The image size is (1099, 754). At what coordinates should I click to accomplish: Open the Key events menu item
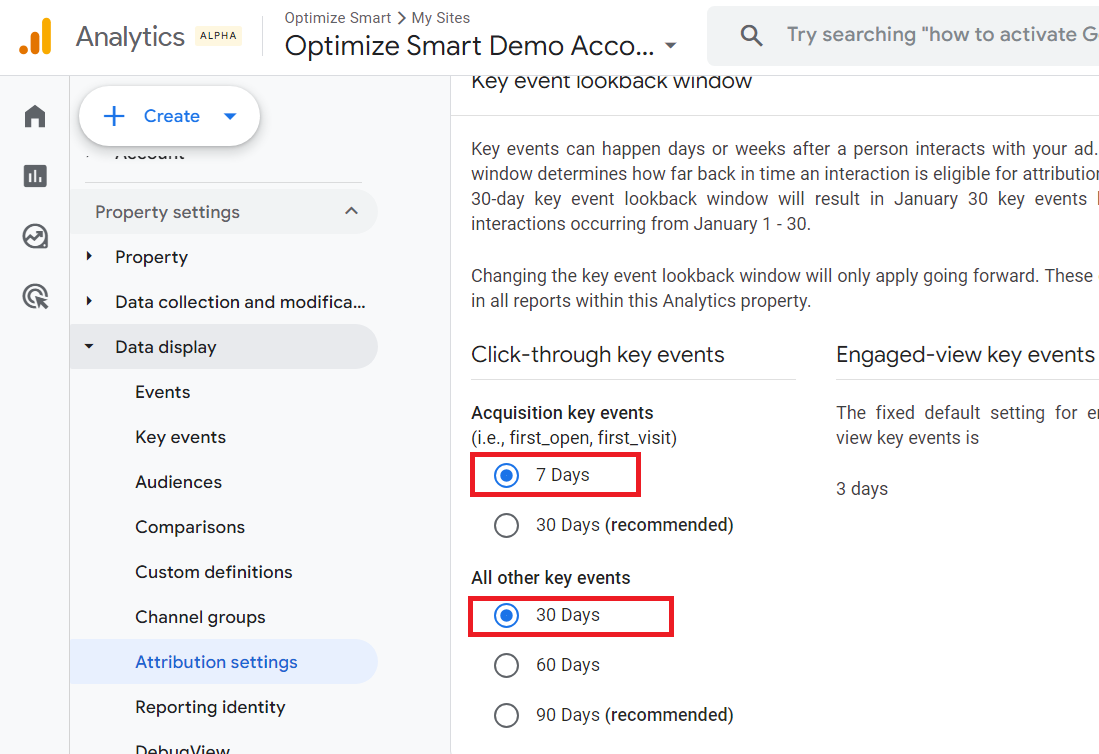(x=180, y=437)
